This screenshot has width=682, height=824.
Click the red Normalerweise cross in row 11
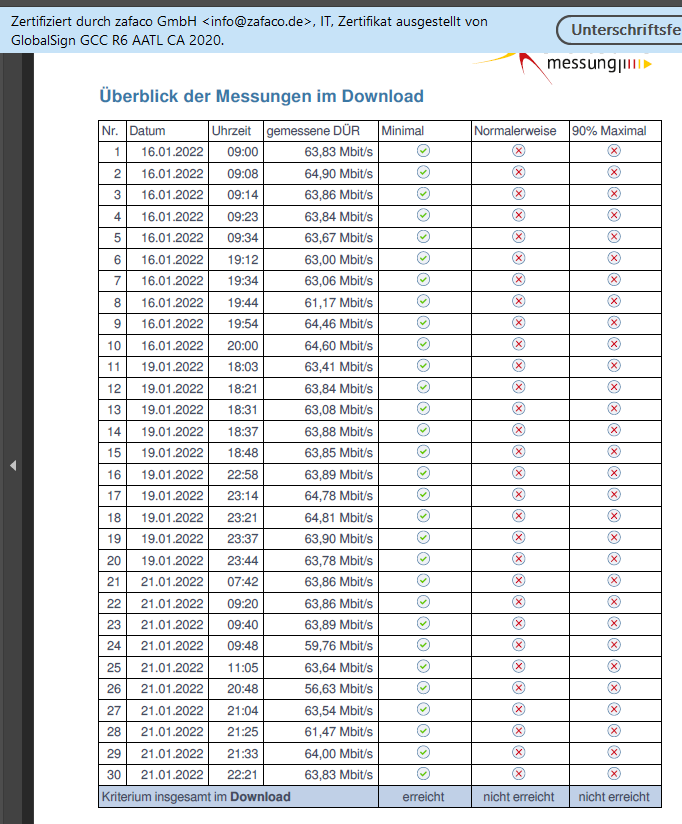click(x=519, y=366)
